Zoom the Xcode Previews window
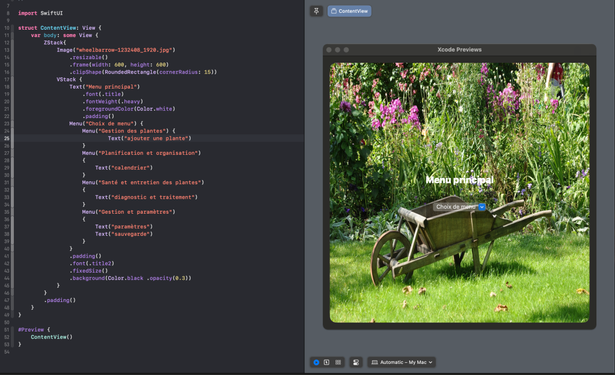 [346, 50]
